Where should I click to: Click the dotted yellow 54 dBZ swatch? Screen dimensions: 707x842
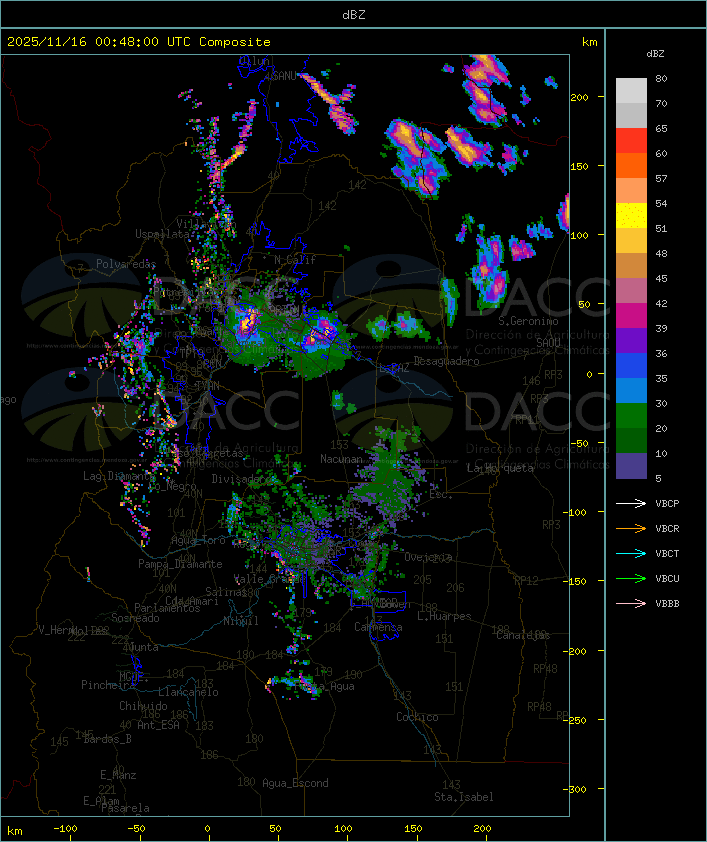[631, 216]
